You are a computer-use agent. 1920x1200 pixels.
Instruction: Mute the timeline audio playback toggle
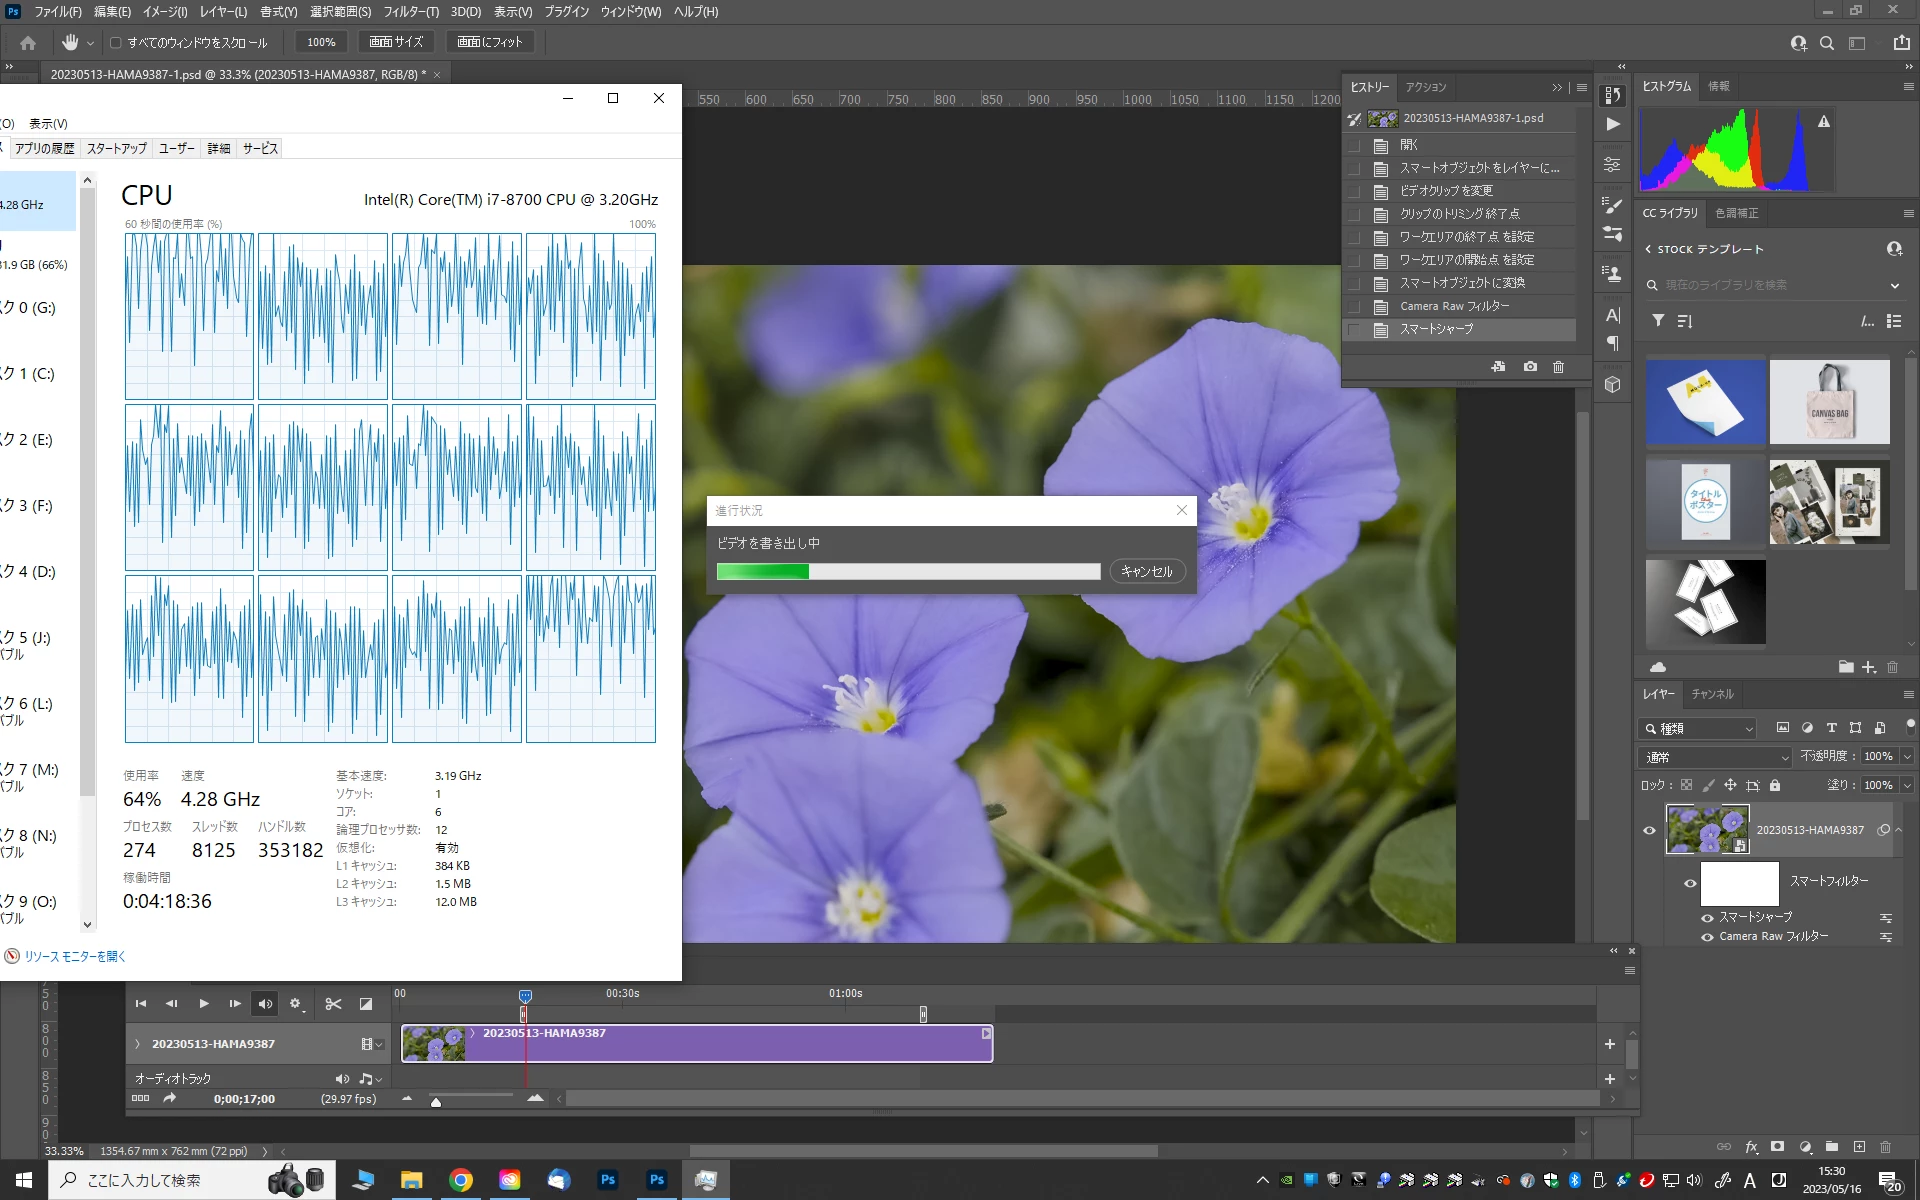265,1004
